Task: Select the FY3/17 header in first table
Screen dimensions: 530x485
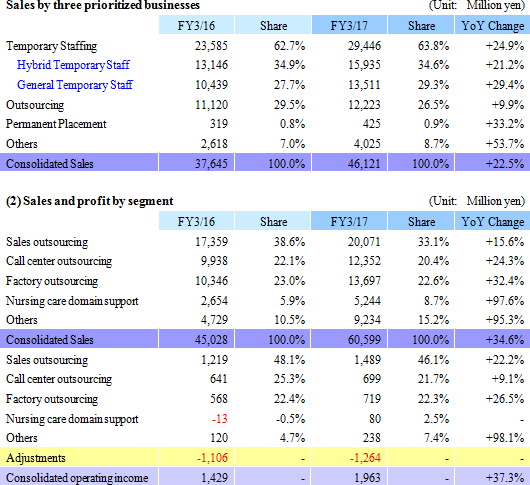Action: click(x=349, y=25)
